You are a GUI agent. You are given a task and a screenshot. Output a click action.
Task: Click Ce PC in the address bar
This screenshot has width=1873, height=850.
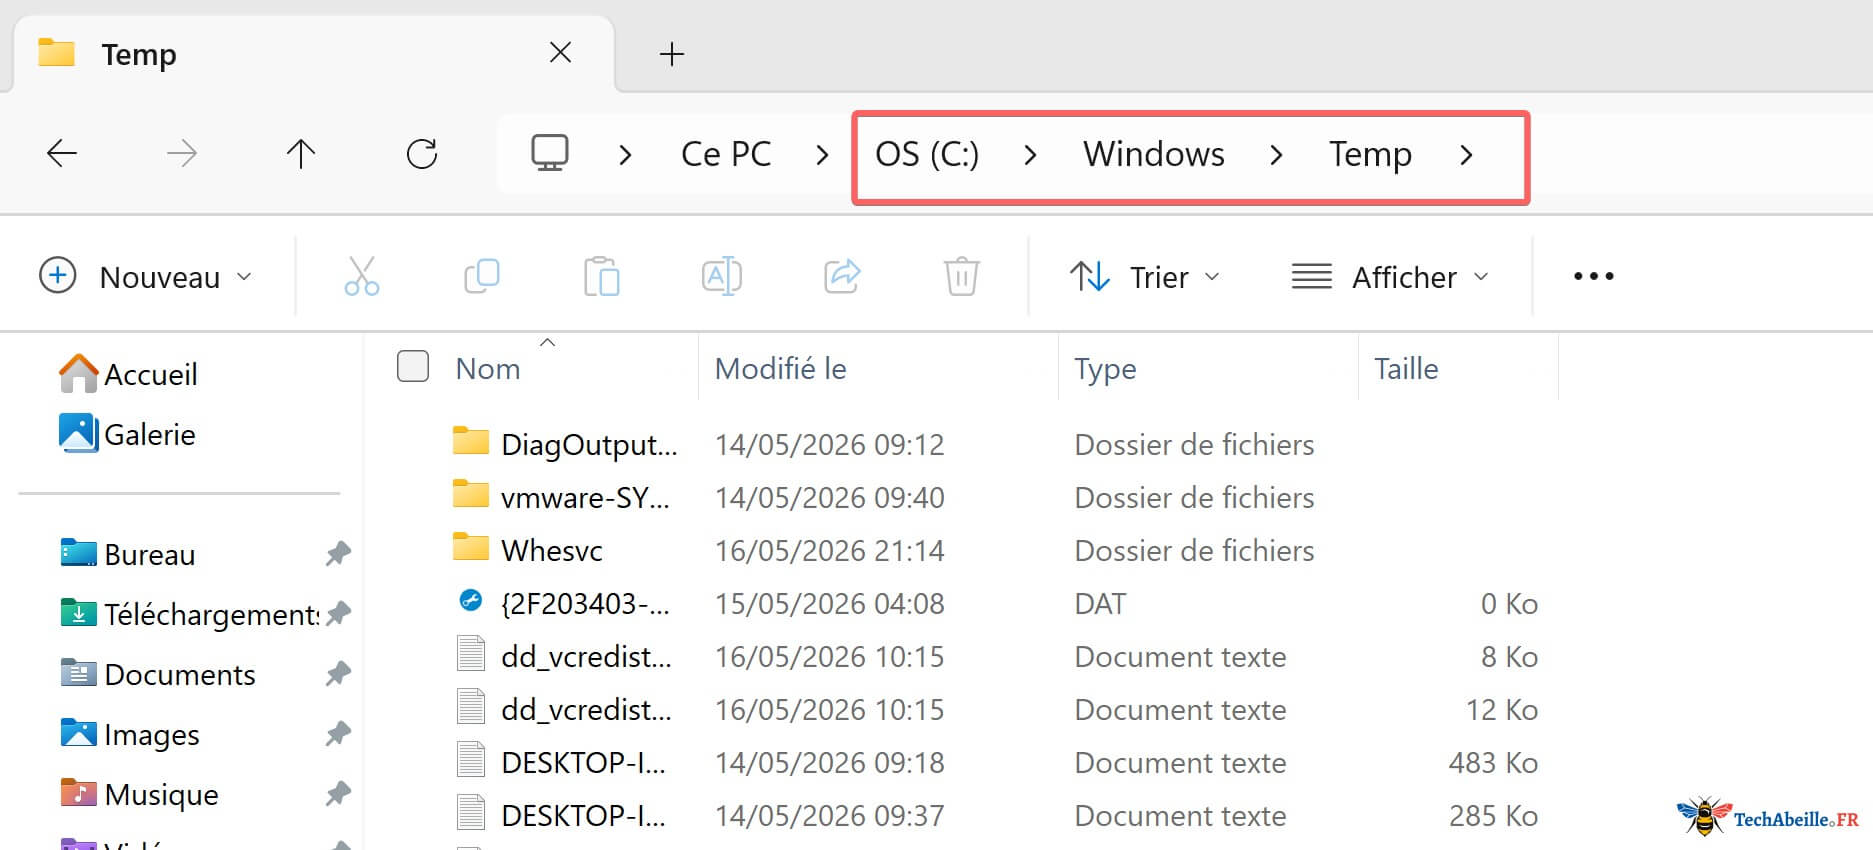coord(726,154)
